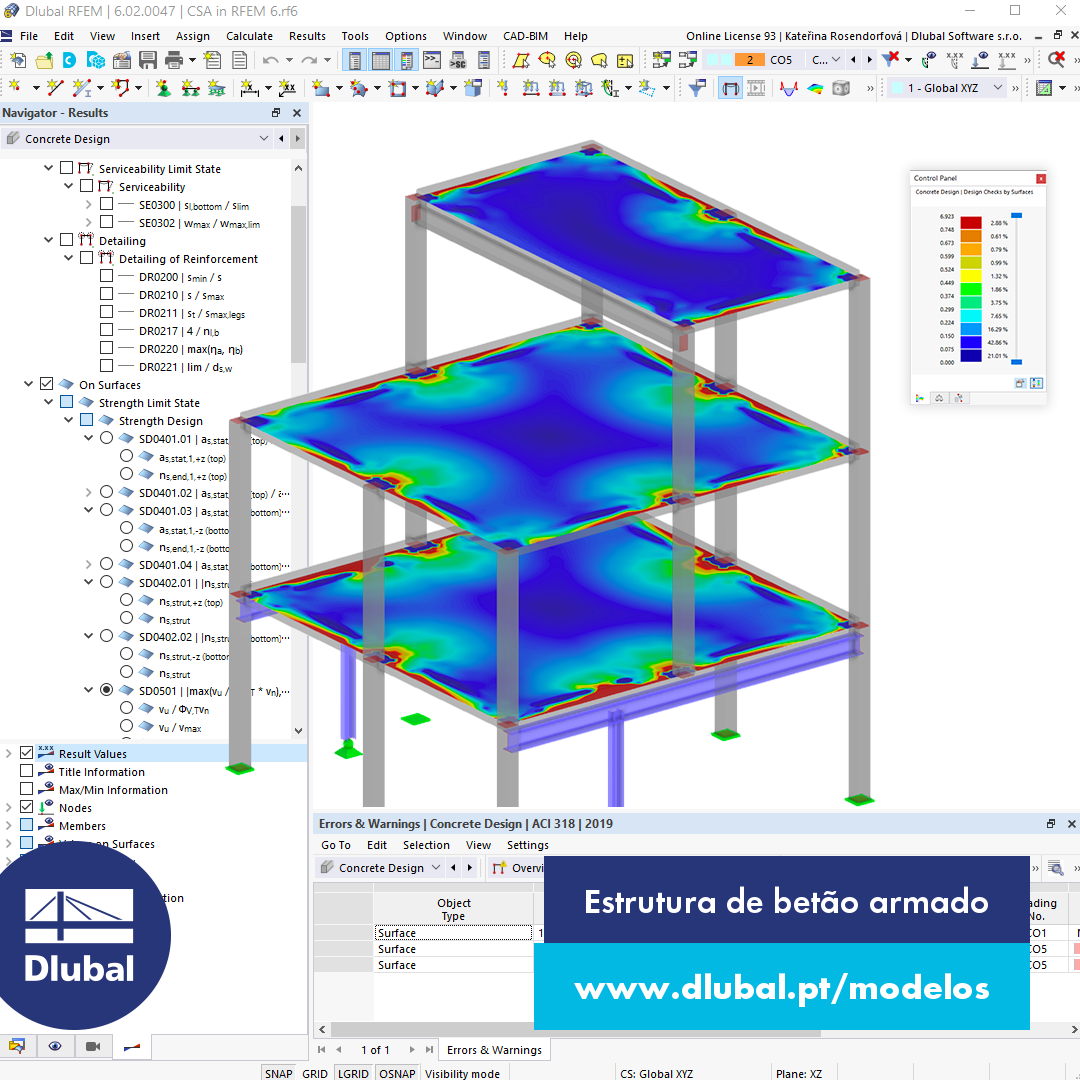This screenshot has width=1080, height=1080.
Task: Click Selection in Errors panel menu
Action: (426, 845)
